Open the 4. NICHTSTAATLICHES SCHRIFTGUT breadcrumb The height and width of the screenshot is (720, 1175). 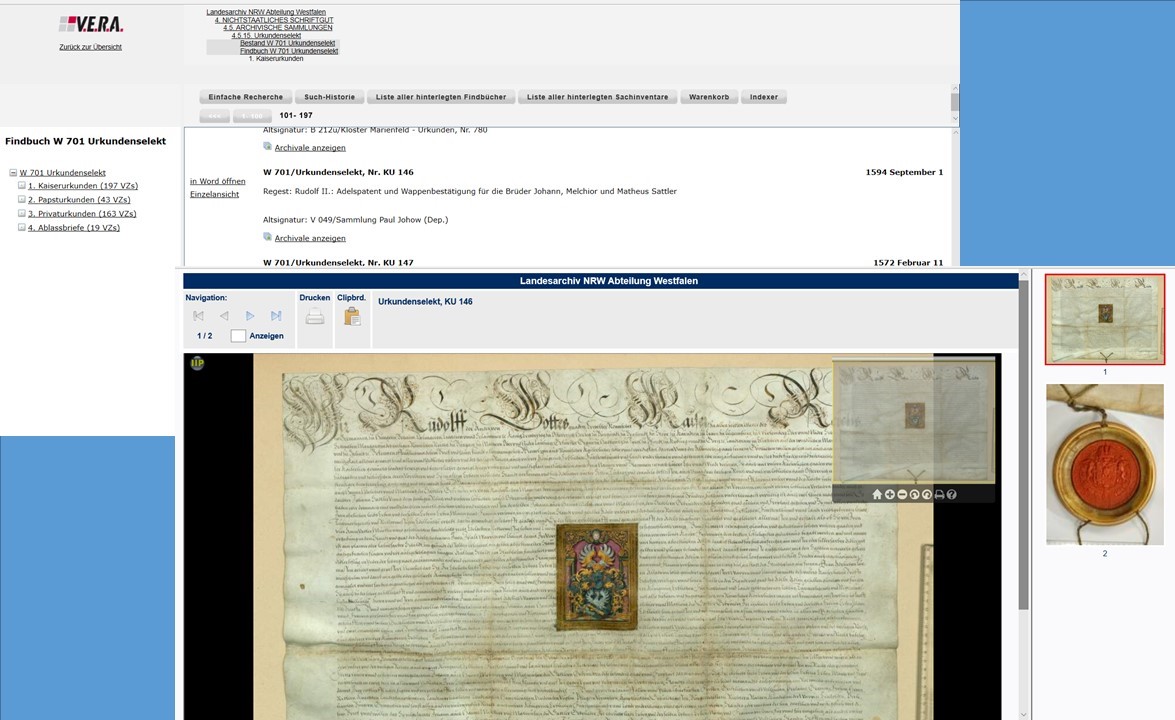click(274, 20)
